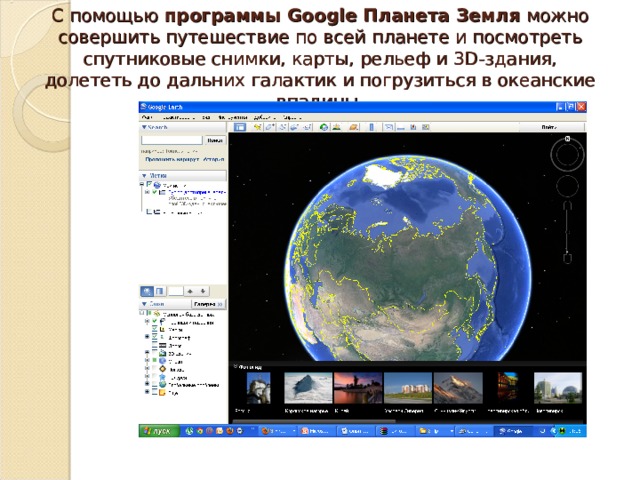
Task: Click the Email envelope toolbar icon
Action: 388,127
